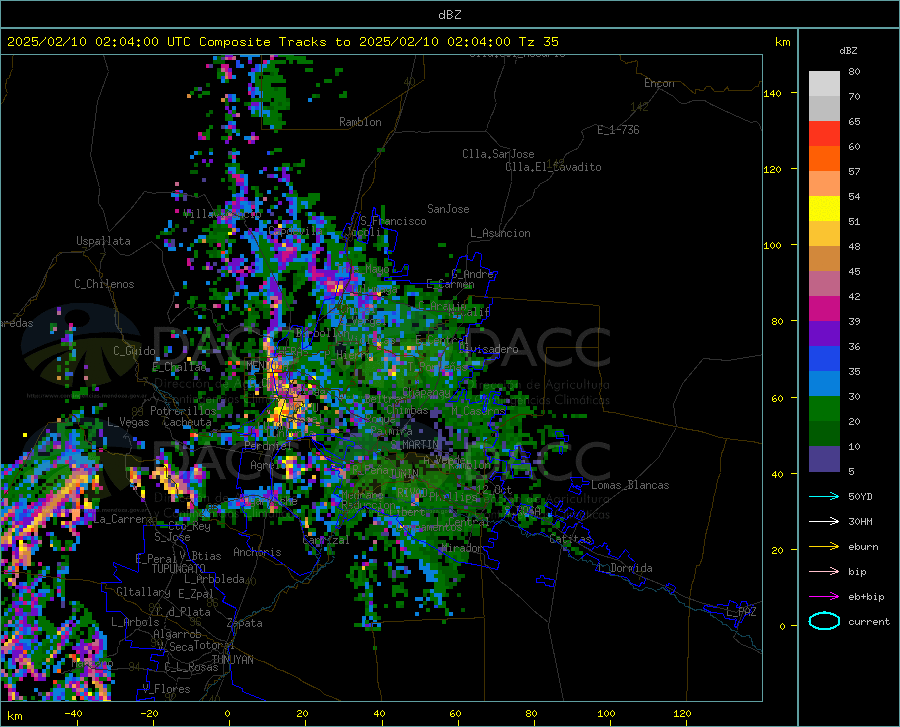Screen dimensions: 900x727
Task: Click the white 30HM arrow in the legend
Action: click(x=824, y=522)
